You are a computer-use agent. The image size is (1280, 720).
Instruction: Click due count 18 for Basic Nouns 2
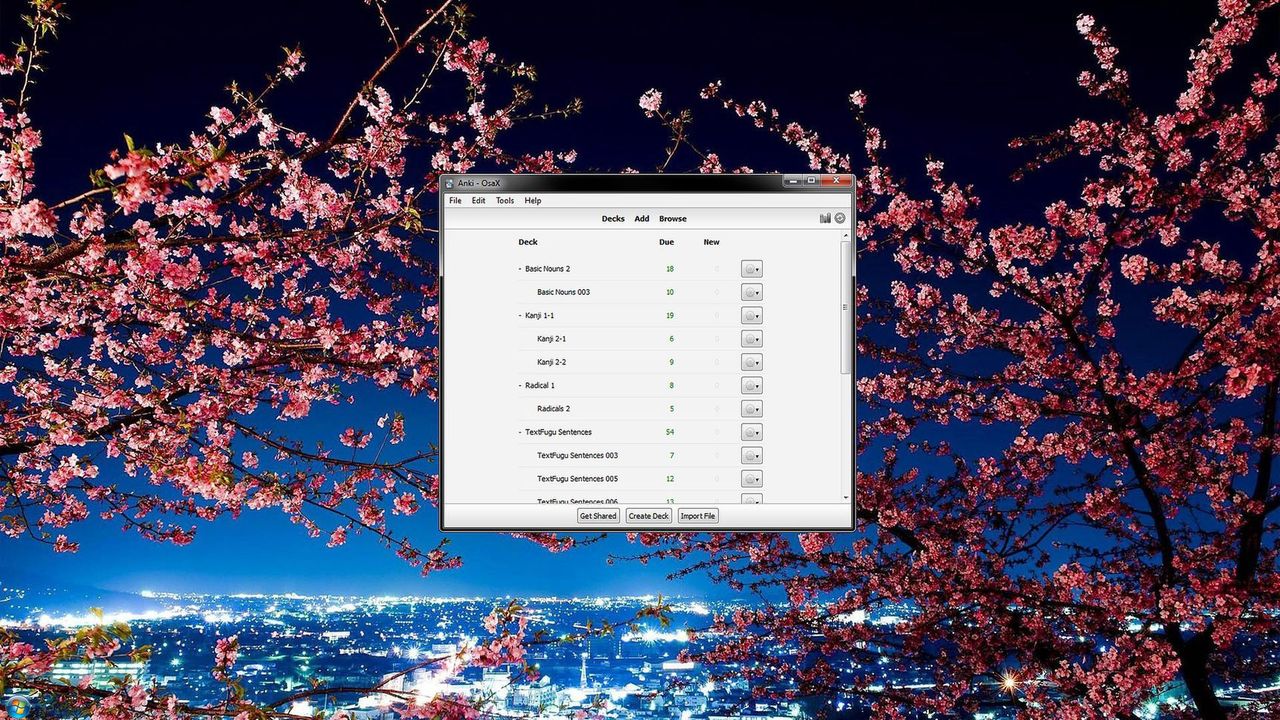(x=670, y=269)
